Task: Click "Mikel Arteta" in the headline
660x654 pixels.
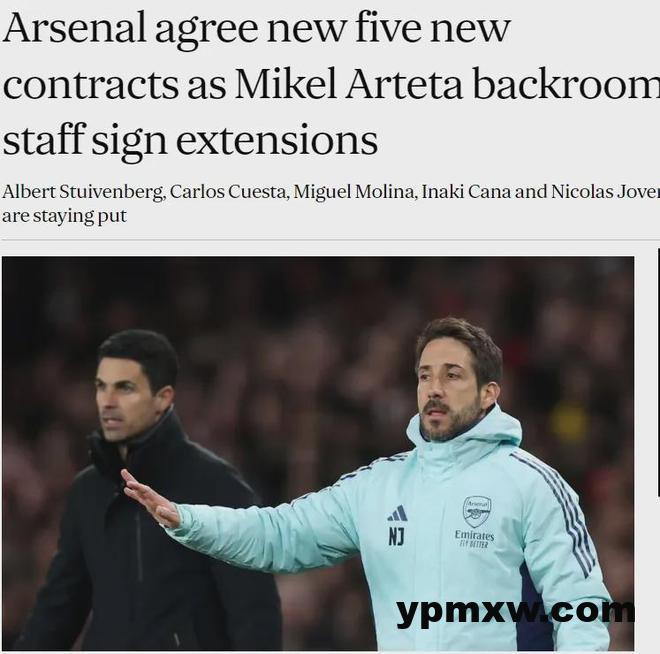Action: point(349,84)
